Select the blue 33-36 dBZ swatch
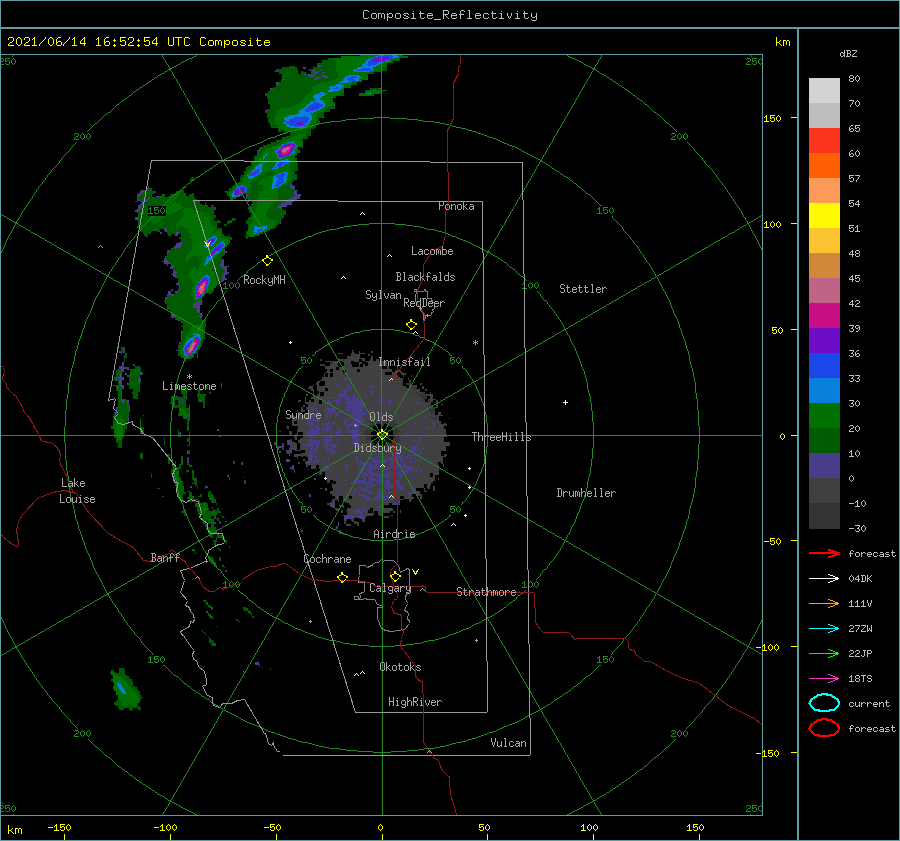Image resolution: width=900 pixels, height=841 pixels. coord(824,366)
